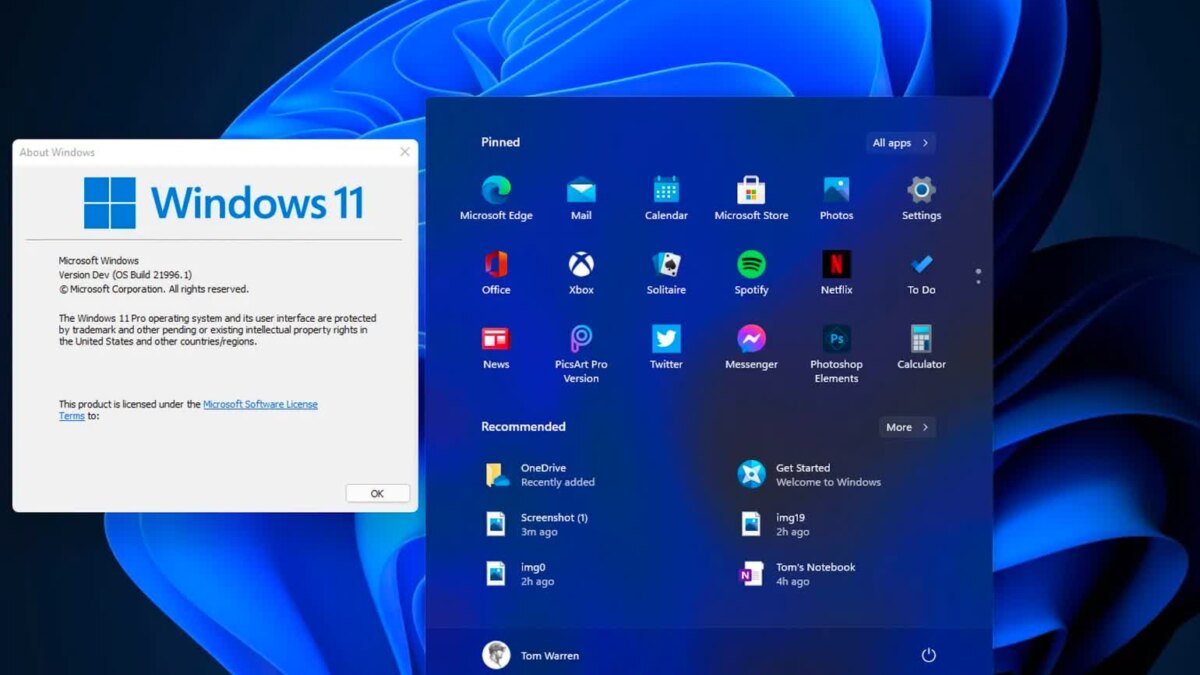Launch Spotify from the Start menu
The height and width of the screenshot is (675, 1200).
(751, 265)
